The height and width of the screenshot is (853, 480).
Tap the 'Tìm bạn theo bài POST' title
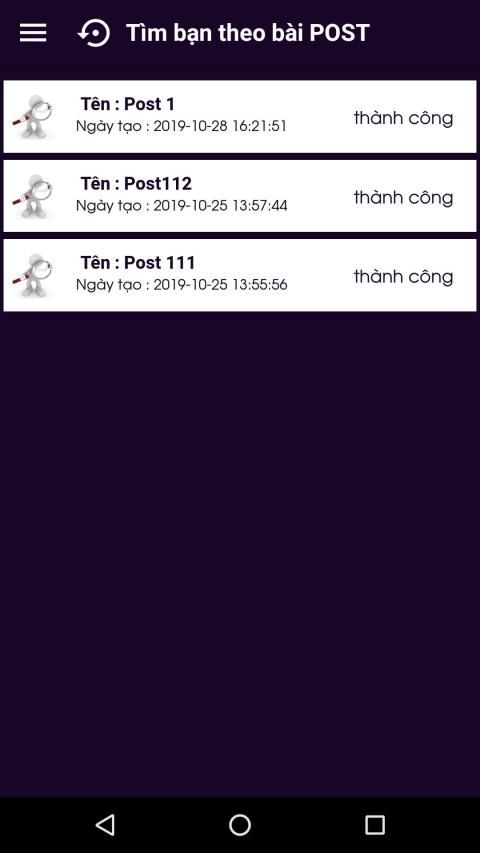(248, 33)
